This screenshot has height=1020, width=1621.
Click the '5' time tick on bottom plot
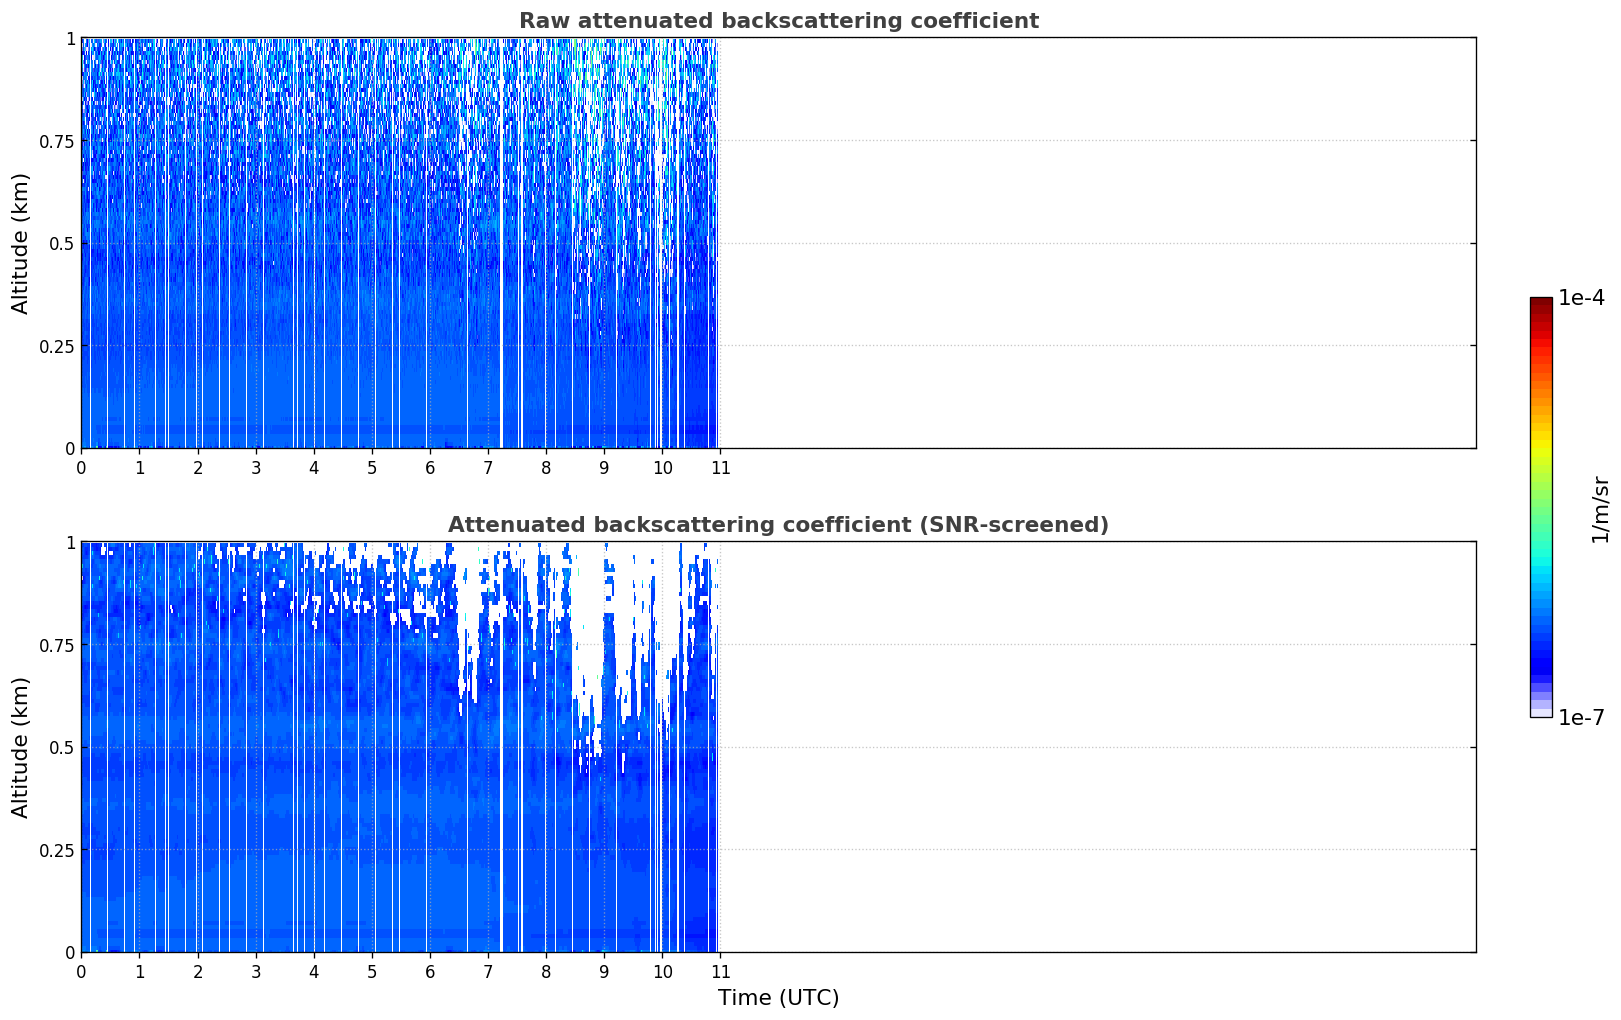372,972
